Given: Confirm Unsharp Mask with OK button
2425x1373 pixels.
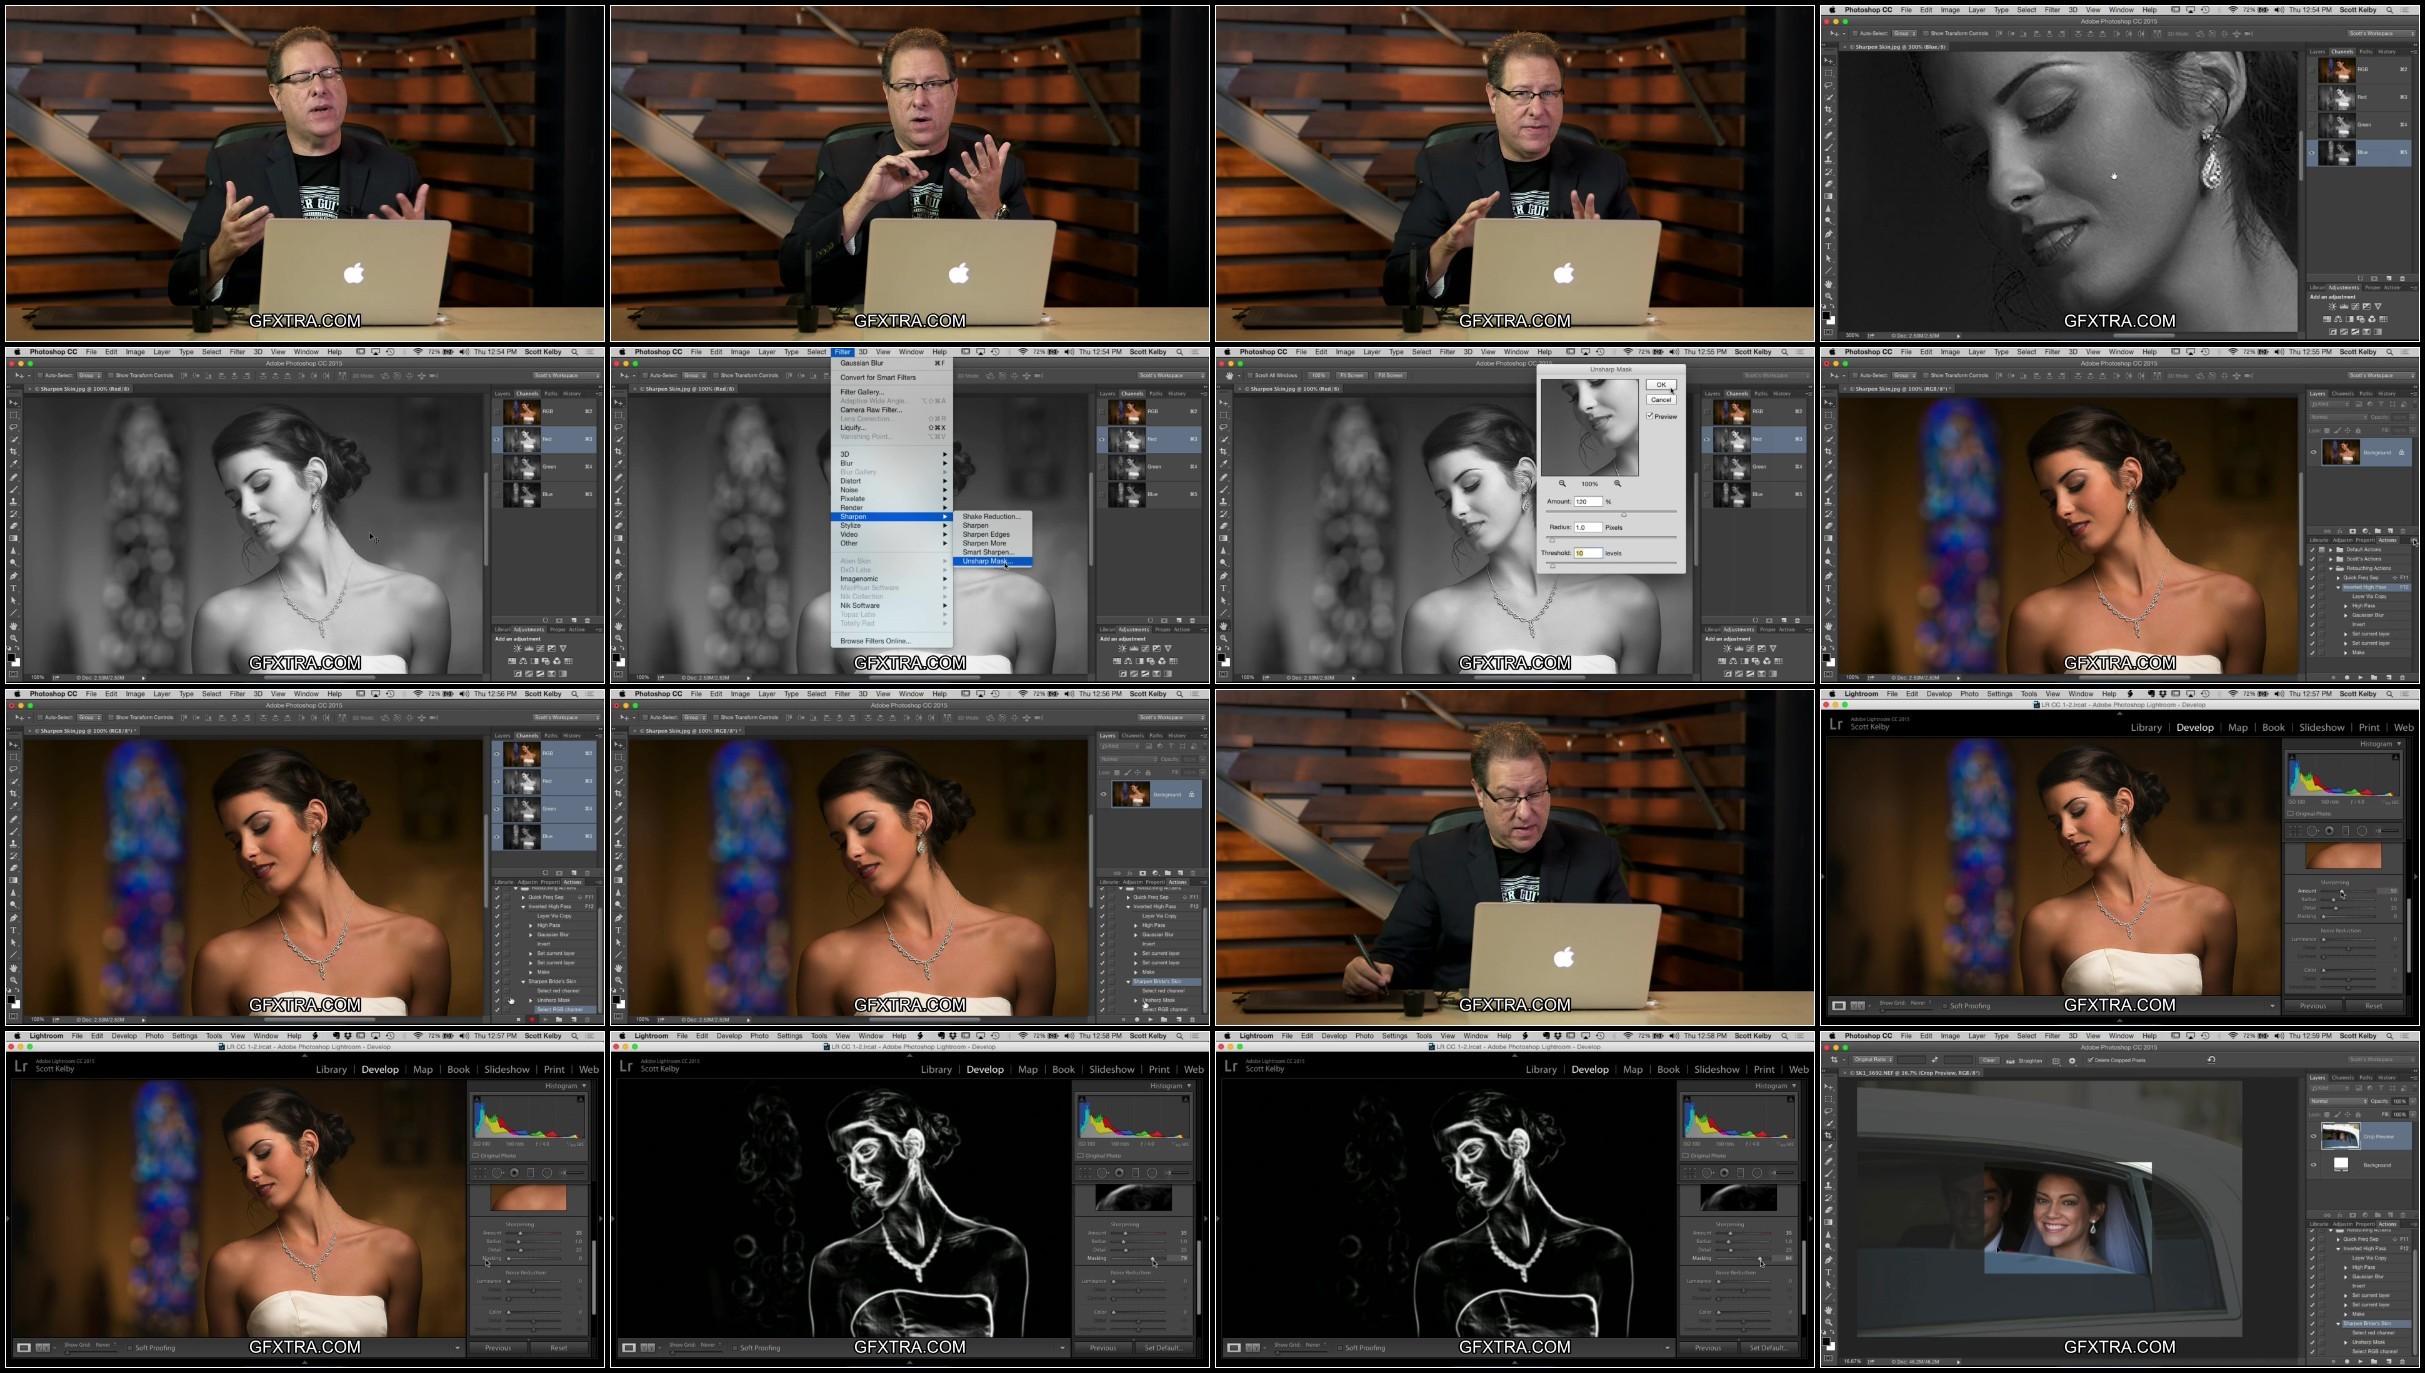Looking at the screenshot, I should click(1661, 385).
